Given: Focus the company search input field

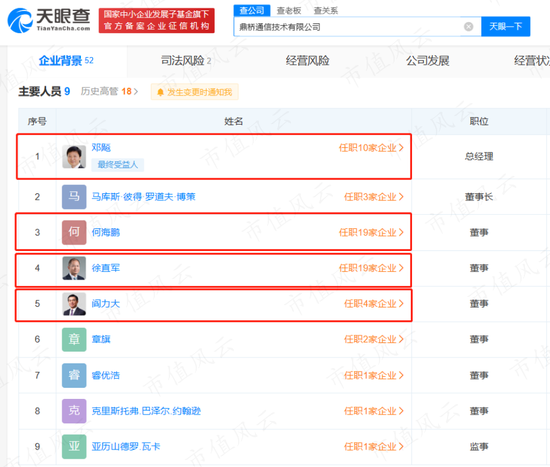Looking at the screenshot, I should (x=357, y=27).
